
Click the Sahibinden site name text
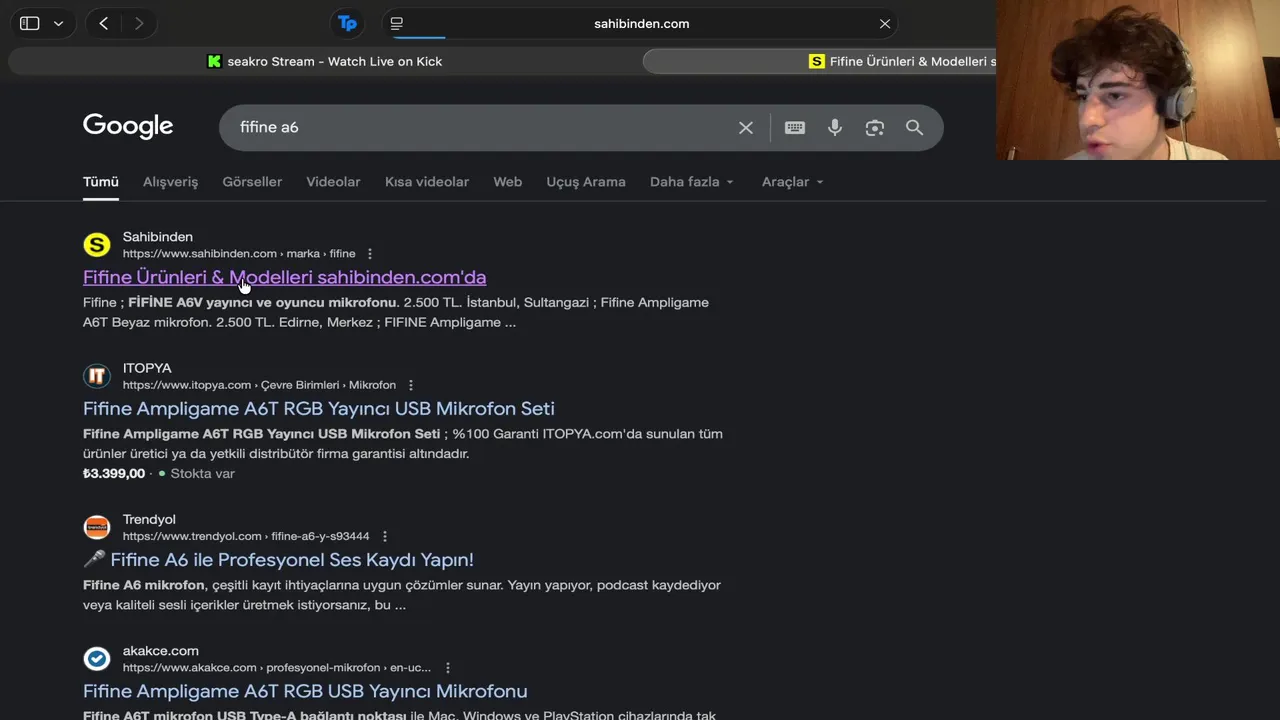[x=158, y=237]
